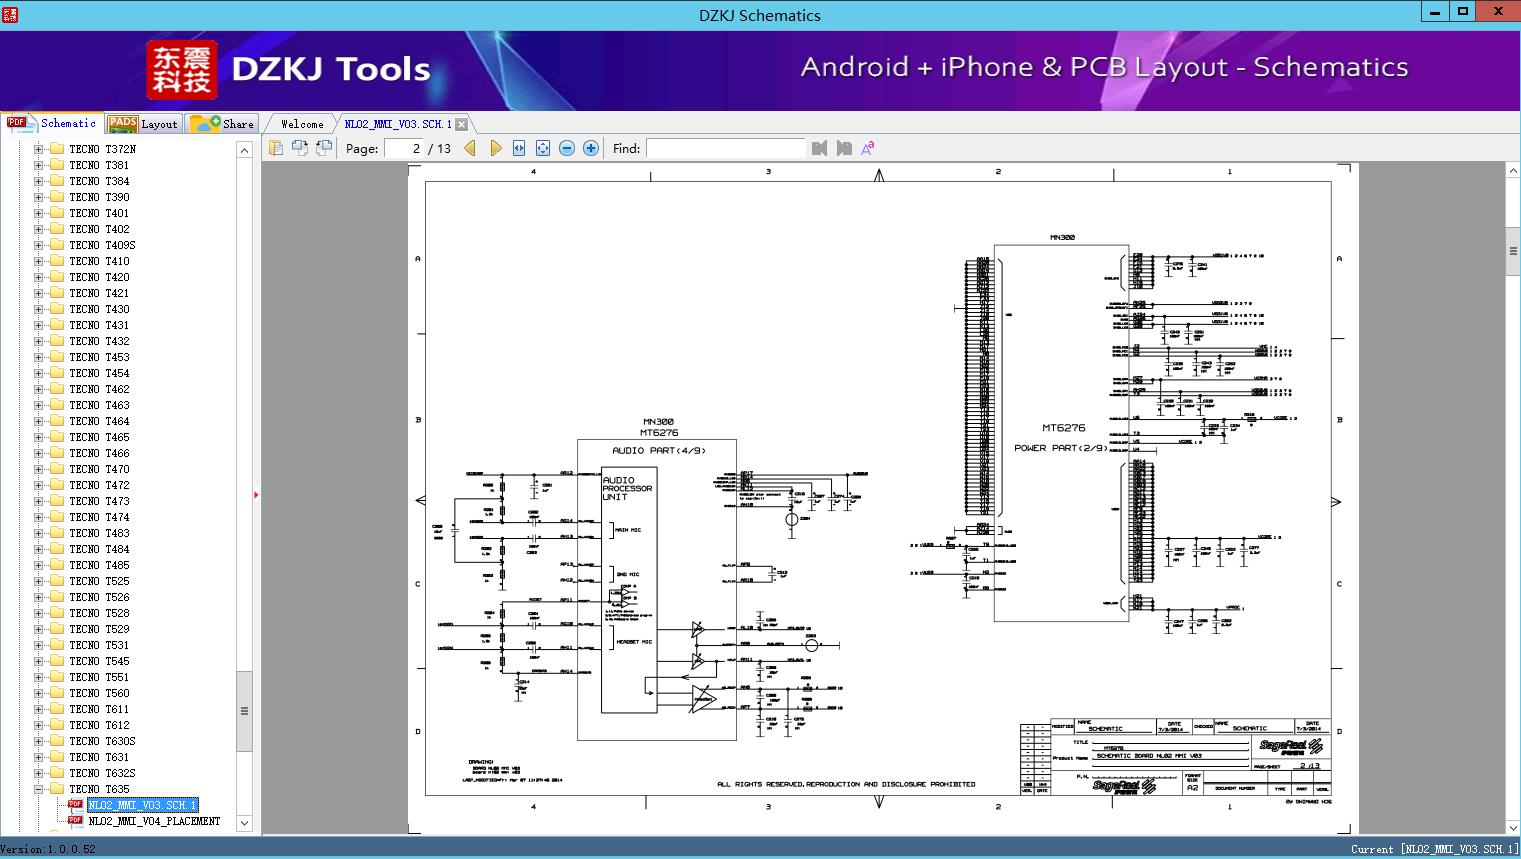Image resolution: width=1521 pixels, height=859 pixels.
Task: Click the tree panel scrollbar thumb
Action: 244,711
